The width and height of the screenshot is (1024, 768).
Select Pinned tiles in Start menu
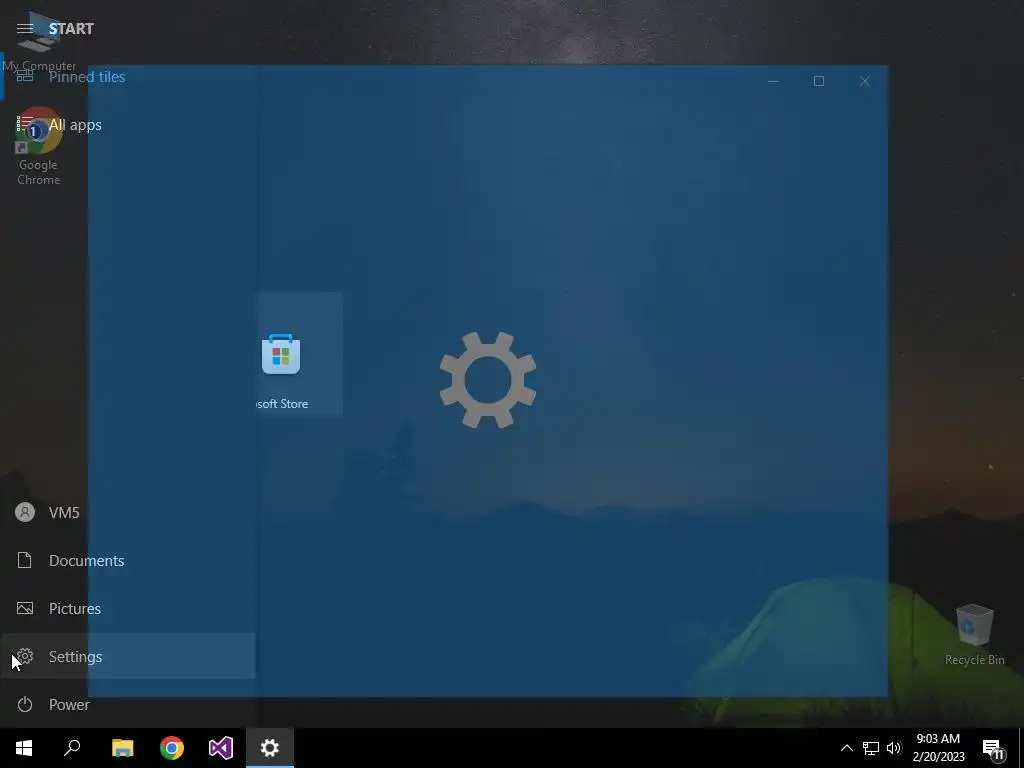pyautogui.click(x=128, y=77)
